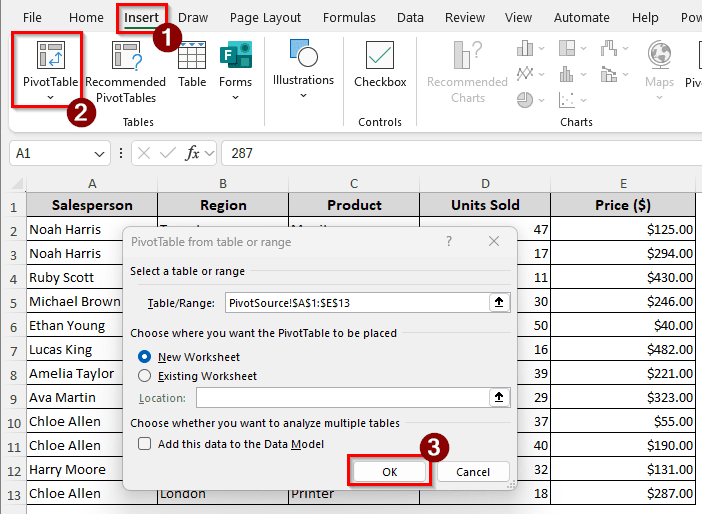Screen dimensions: 702x514
Task: Select the Salesperson header cell
Action: click(x=92, y=205)
